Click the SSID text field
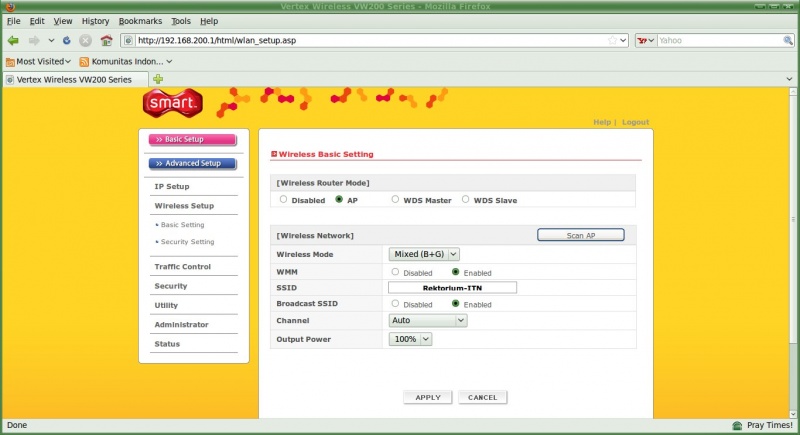800x435 pixels. 452,288
